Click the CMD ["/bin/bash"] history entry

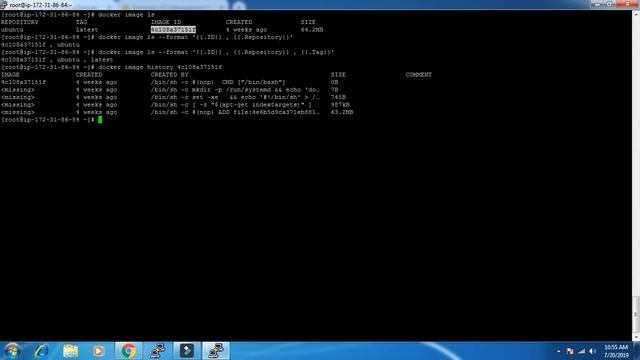[x=218, y=82]
